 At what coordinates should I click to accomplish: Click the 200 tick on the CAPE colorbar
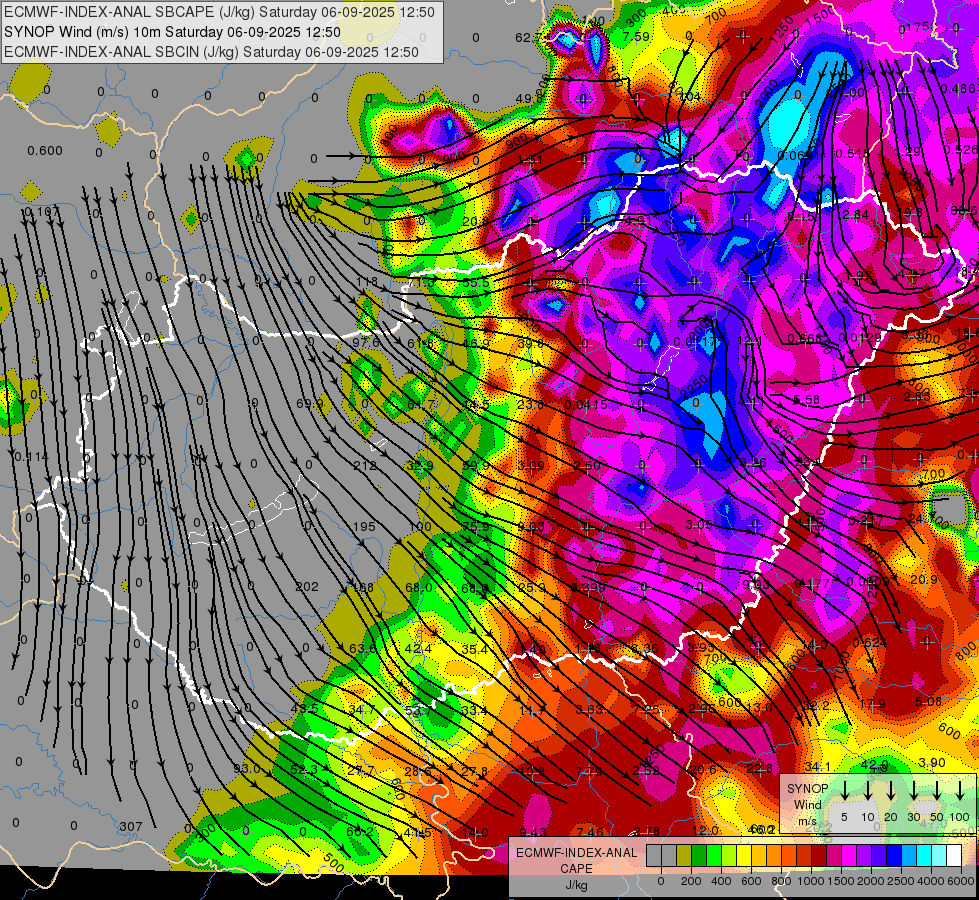(x=691, y=881)
